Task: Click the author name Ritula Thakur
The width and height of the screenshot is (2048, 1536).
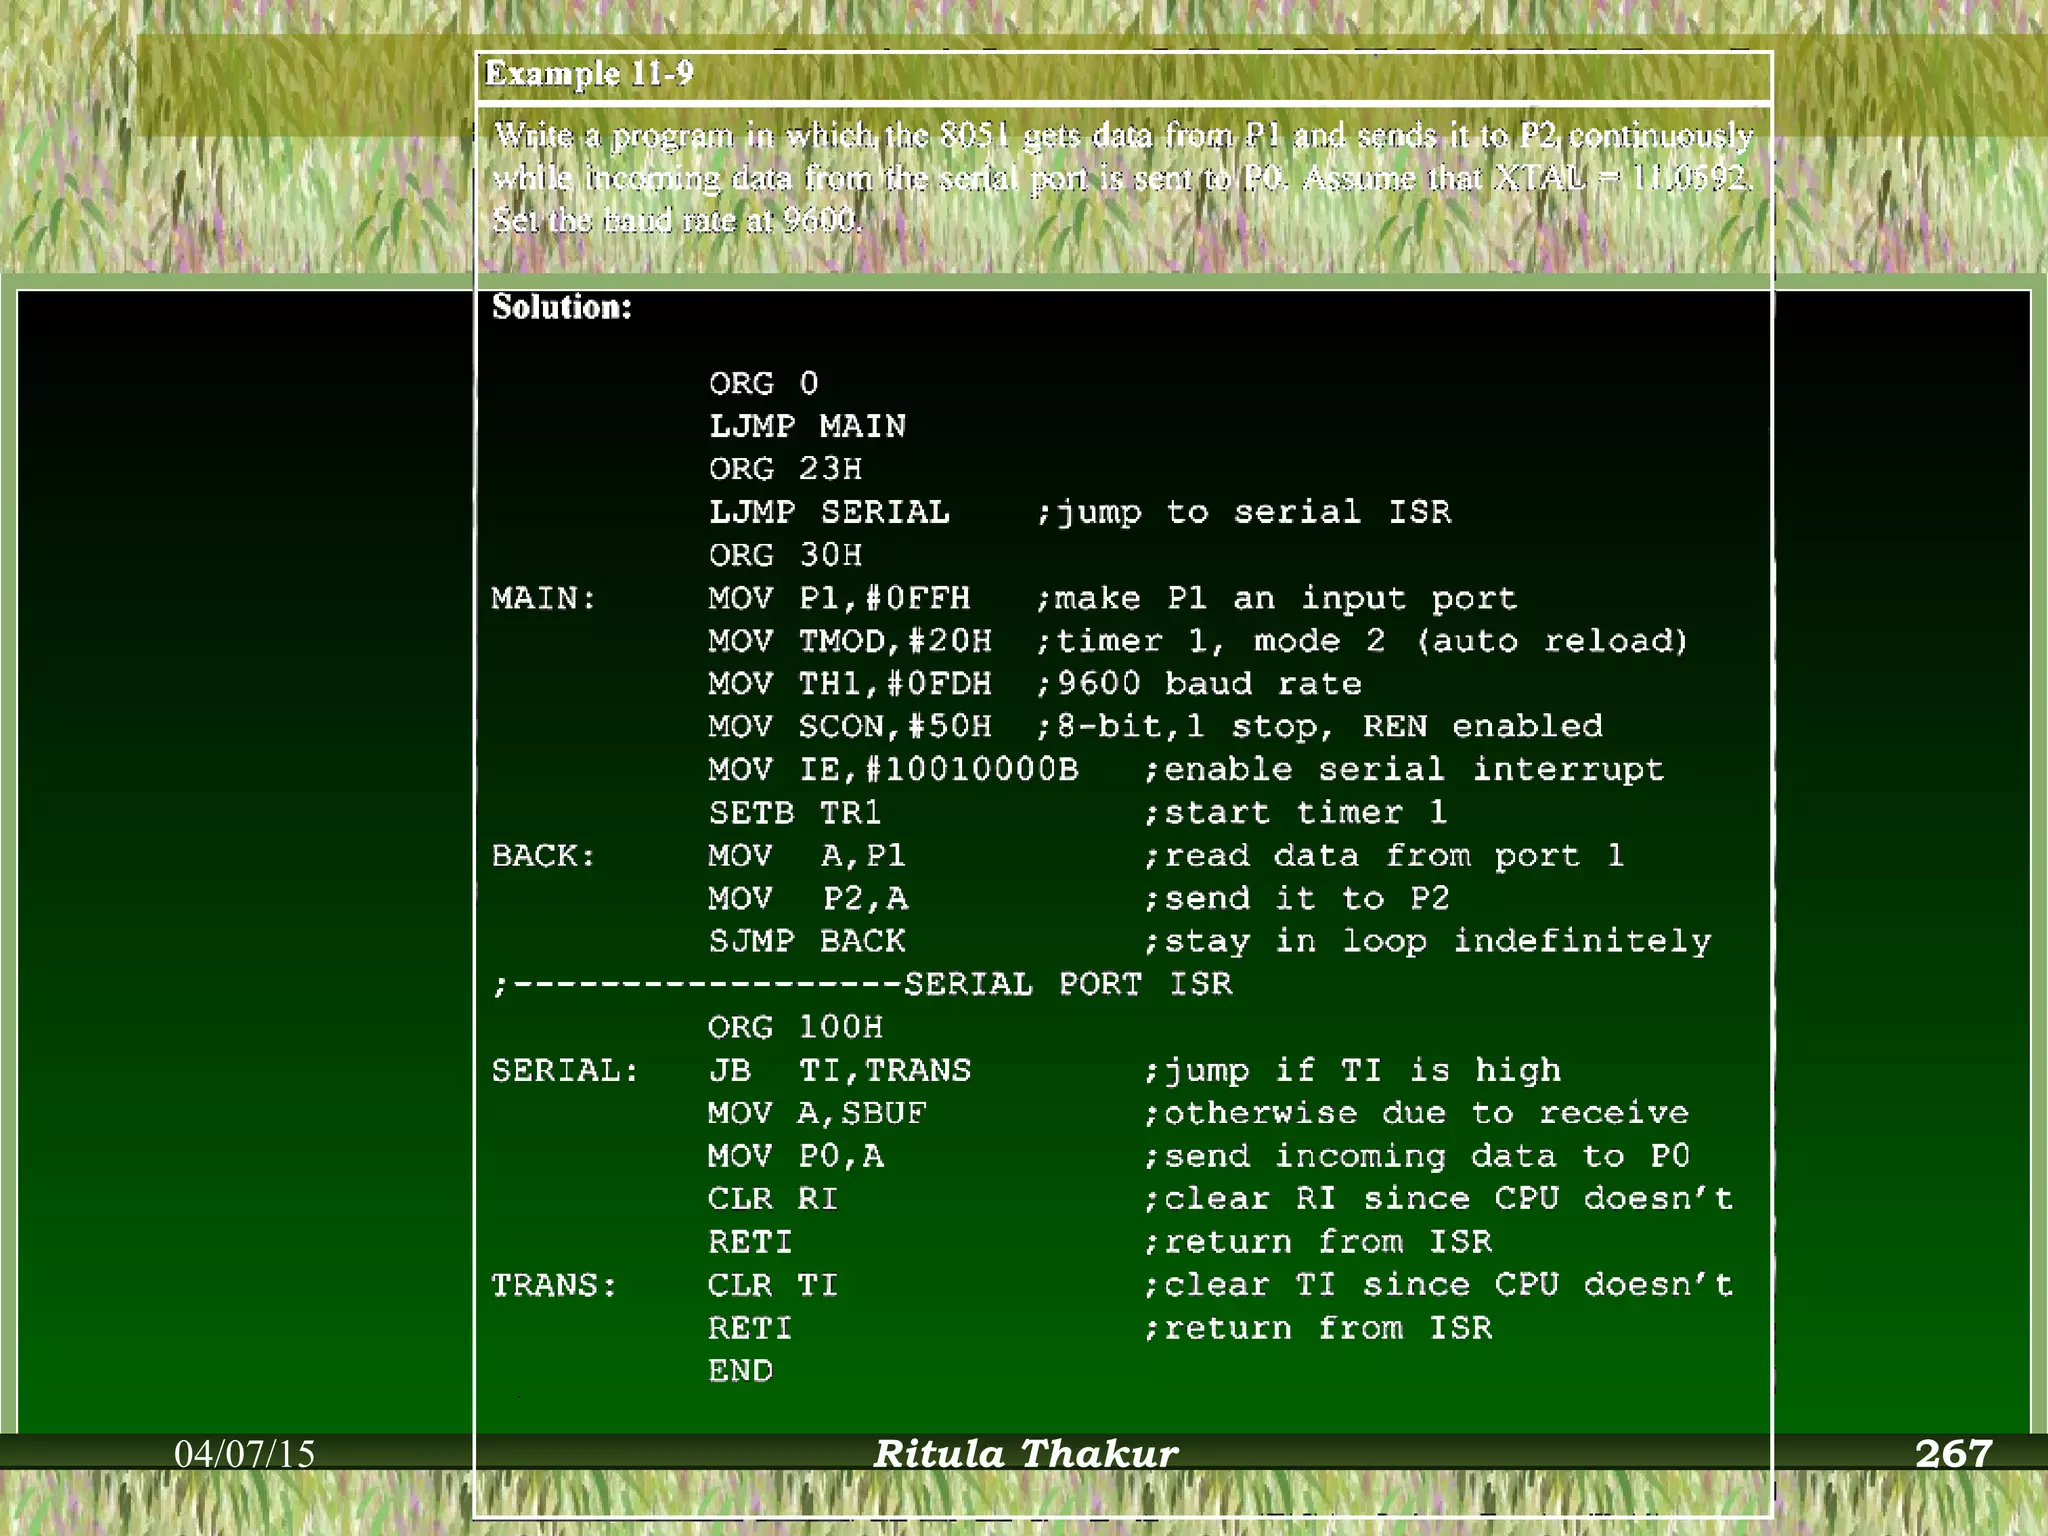Action: [1025, 1454]
